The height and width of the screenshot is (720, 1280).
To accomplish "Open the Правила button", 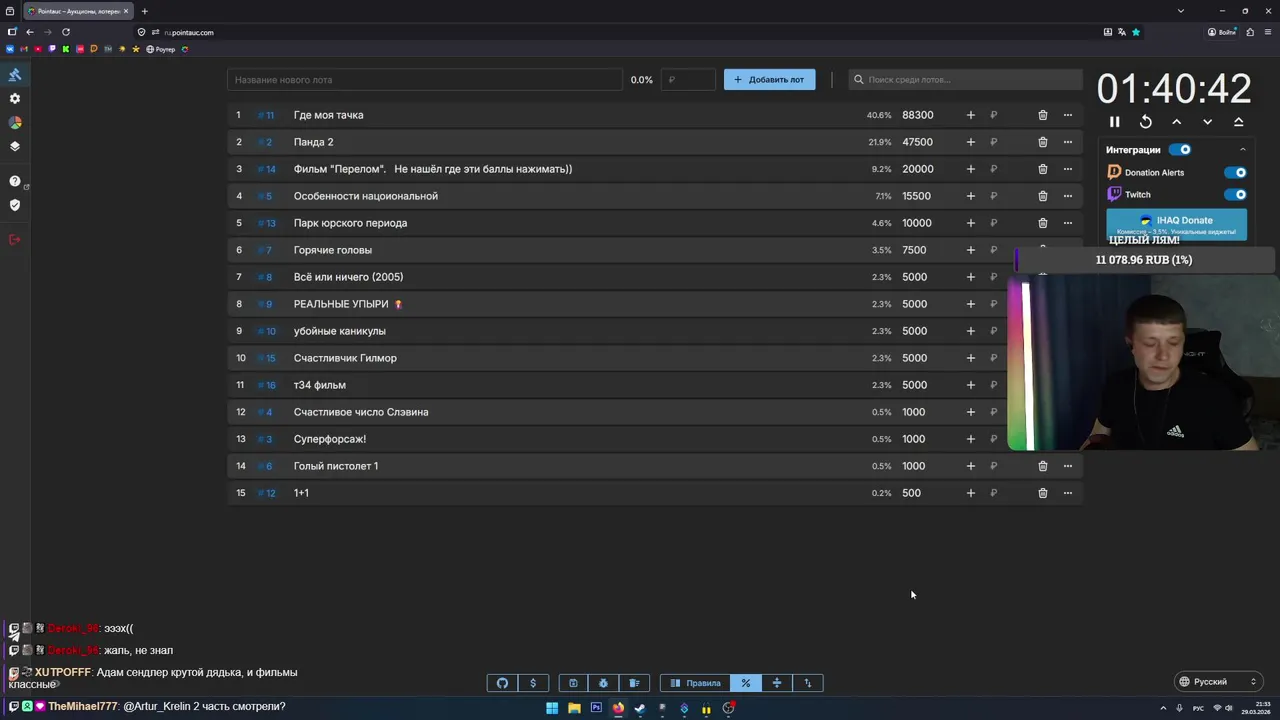I will click(x=695, y=683).
